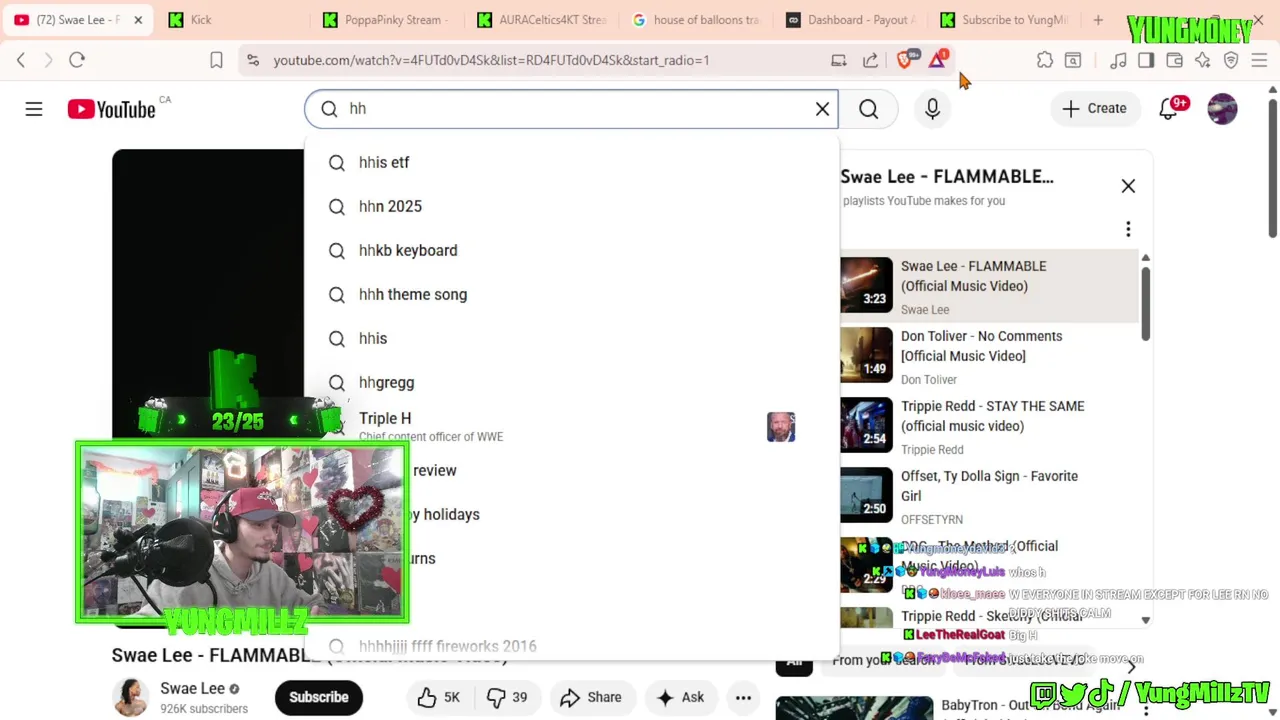
Task: Click main page vertical scrollbar thumb
Action: [x=1273, y=167]
